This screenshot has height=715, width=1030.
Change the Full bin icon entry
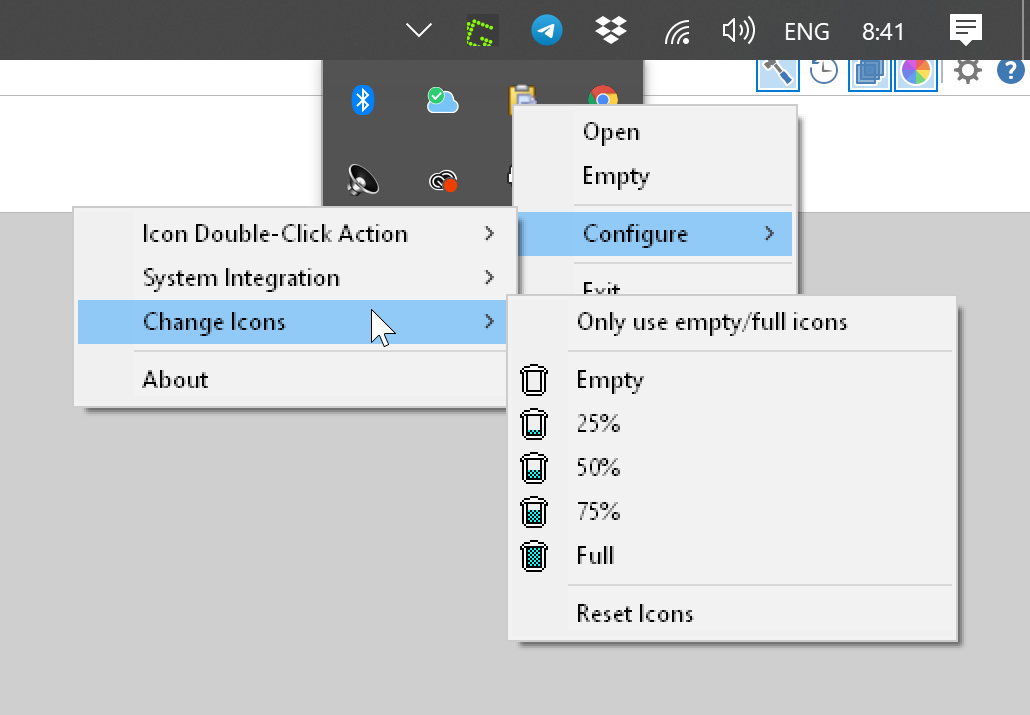click(732, 556)
